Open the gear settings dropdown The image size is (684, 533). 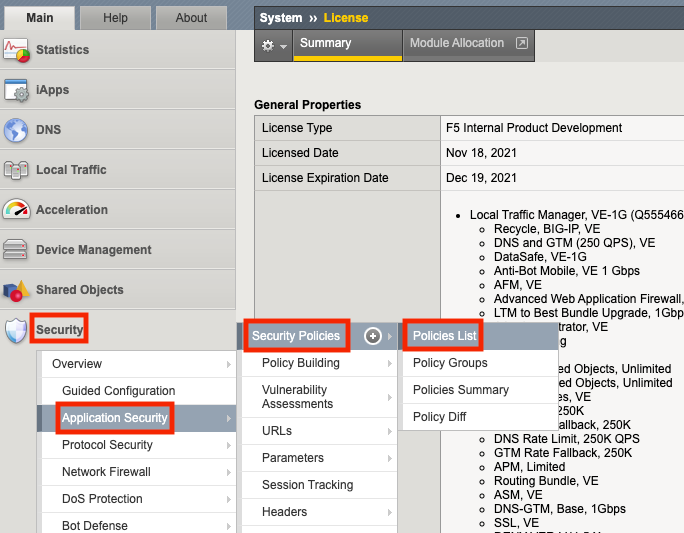274,45
